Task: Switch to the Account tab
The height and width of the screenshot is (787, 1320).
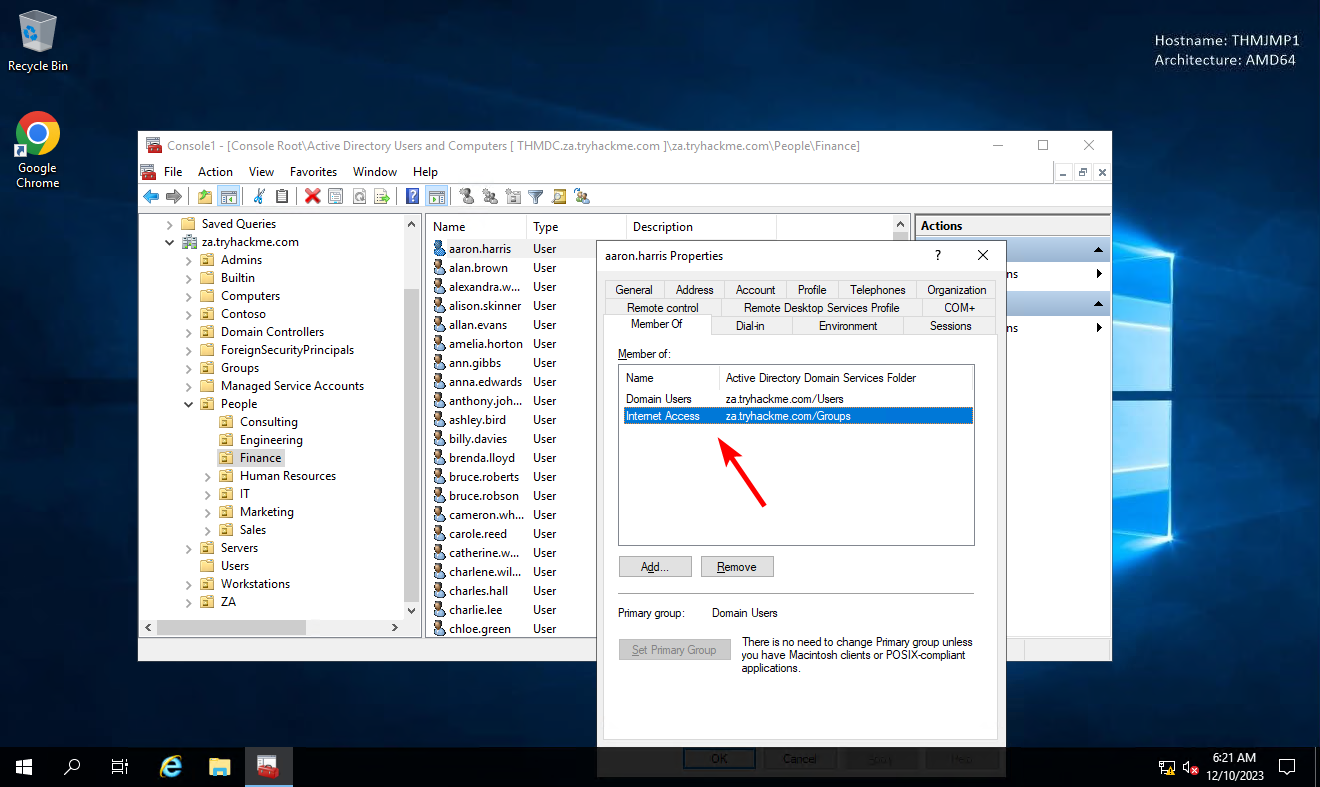Action: (x=756, y=290)
